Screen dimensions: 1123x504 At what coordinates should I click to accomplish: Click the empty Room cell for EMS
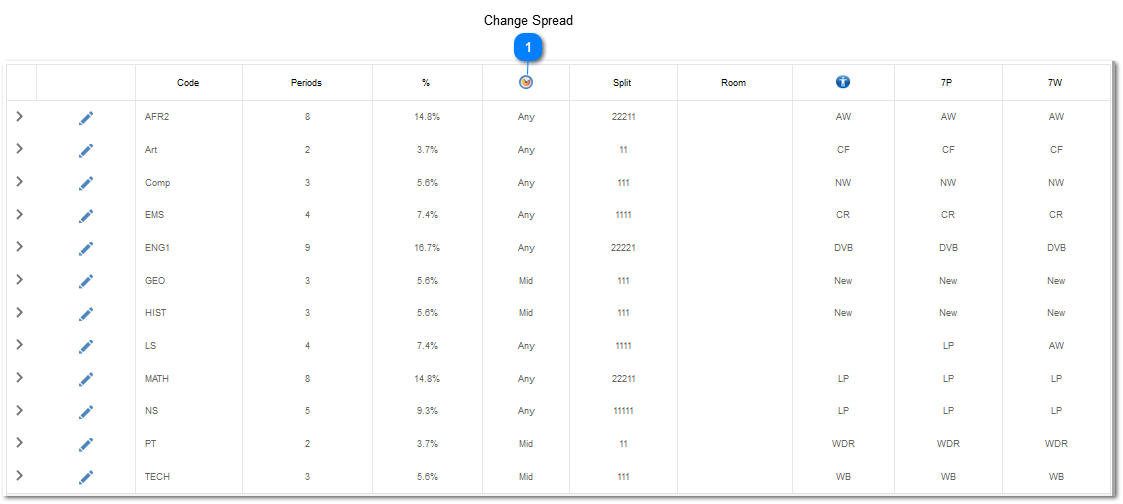pyautogui.click(x=734, y=215)
